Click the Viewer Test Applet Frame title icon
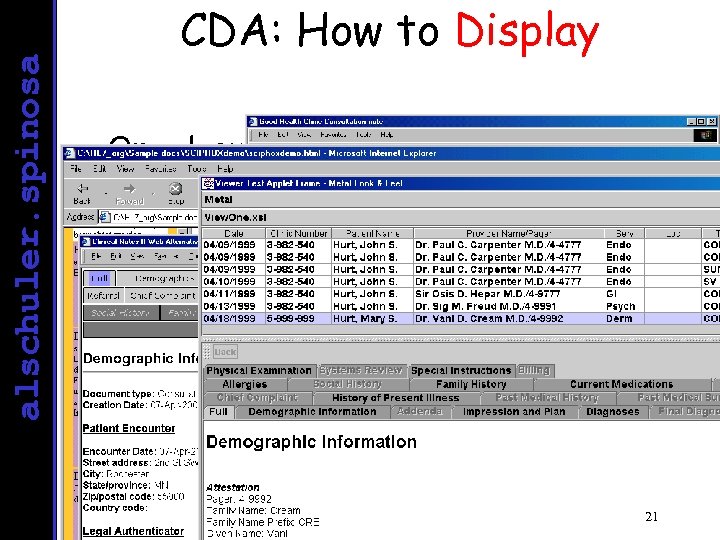720x540 pixels. 208,183
